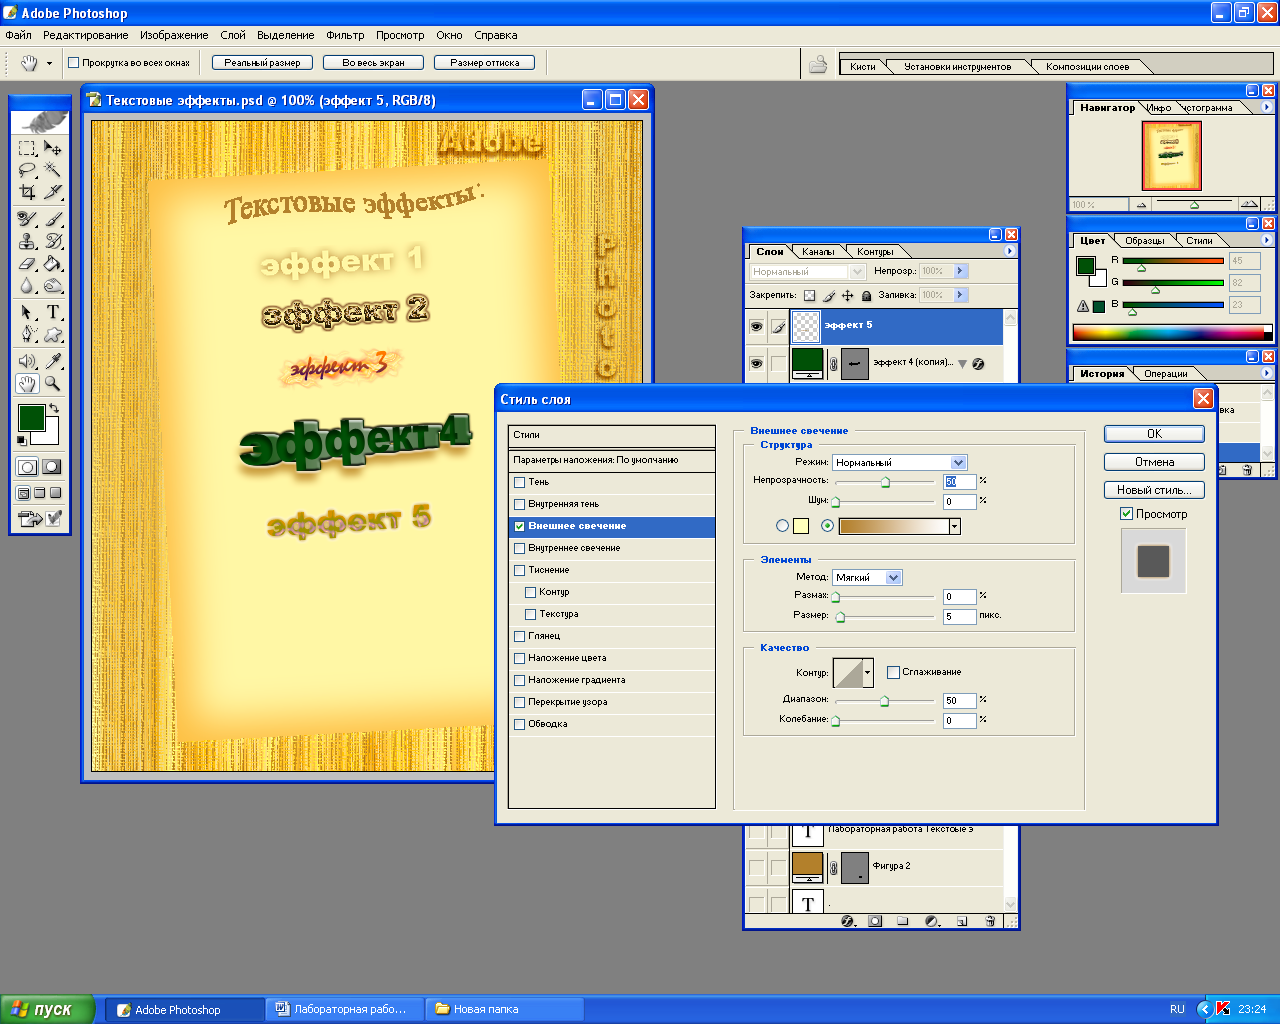
Task: Select the Eraser tool
Action: (x=27, y=263)
